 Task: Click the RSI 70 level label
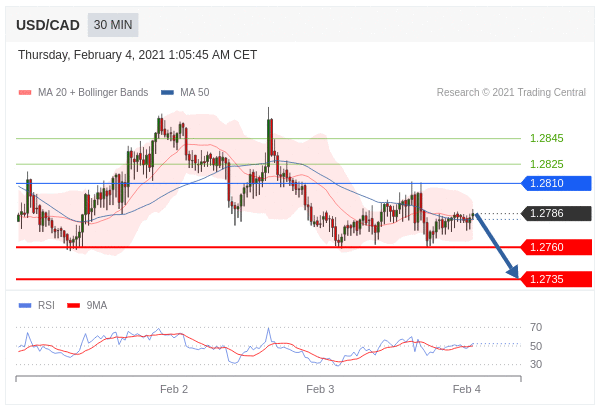tap(536, 327)
